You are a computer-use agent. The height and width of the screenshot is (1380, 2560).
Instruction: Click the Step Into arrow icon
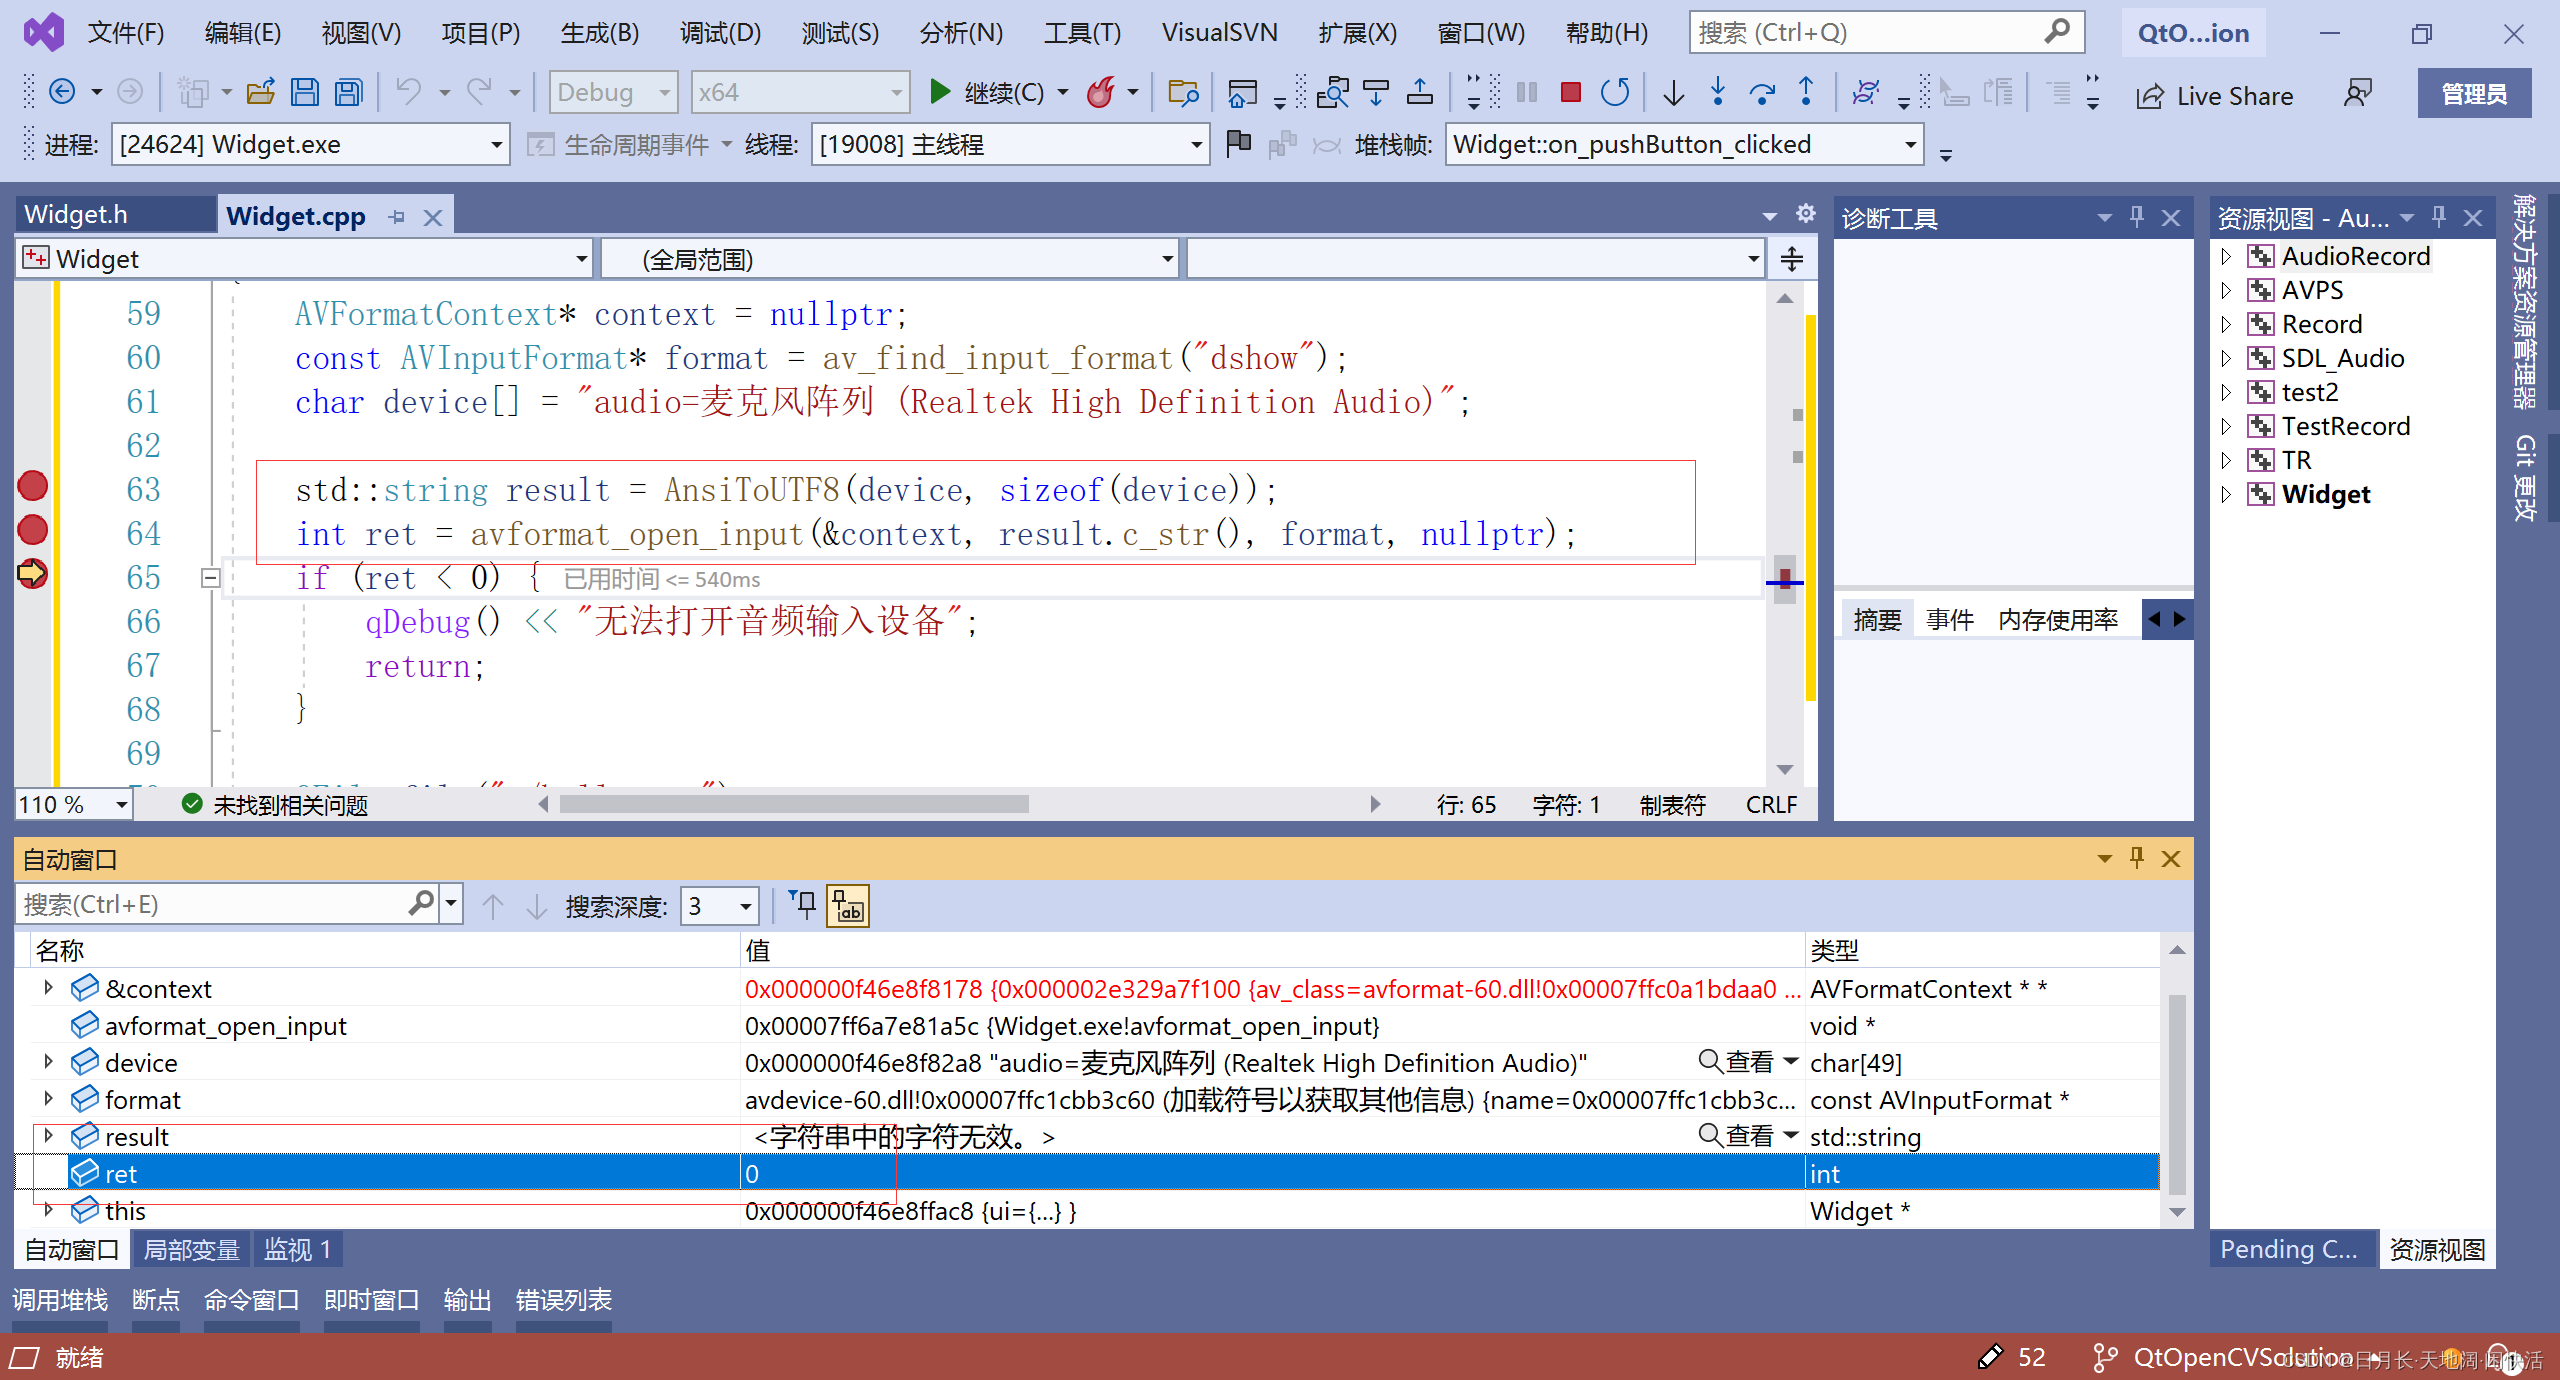pos(1717,93)
